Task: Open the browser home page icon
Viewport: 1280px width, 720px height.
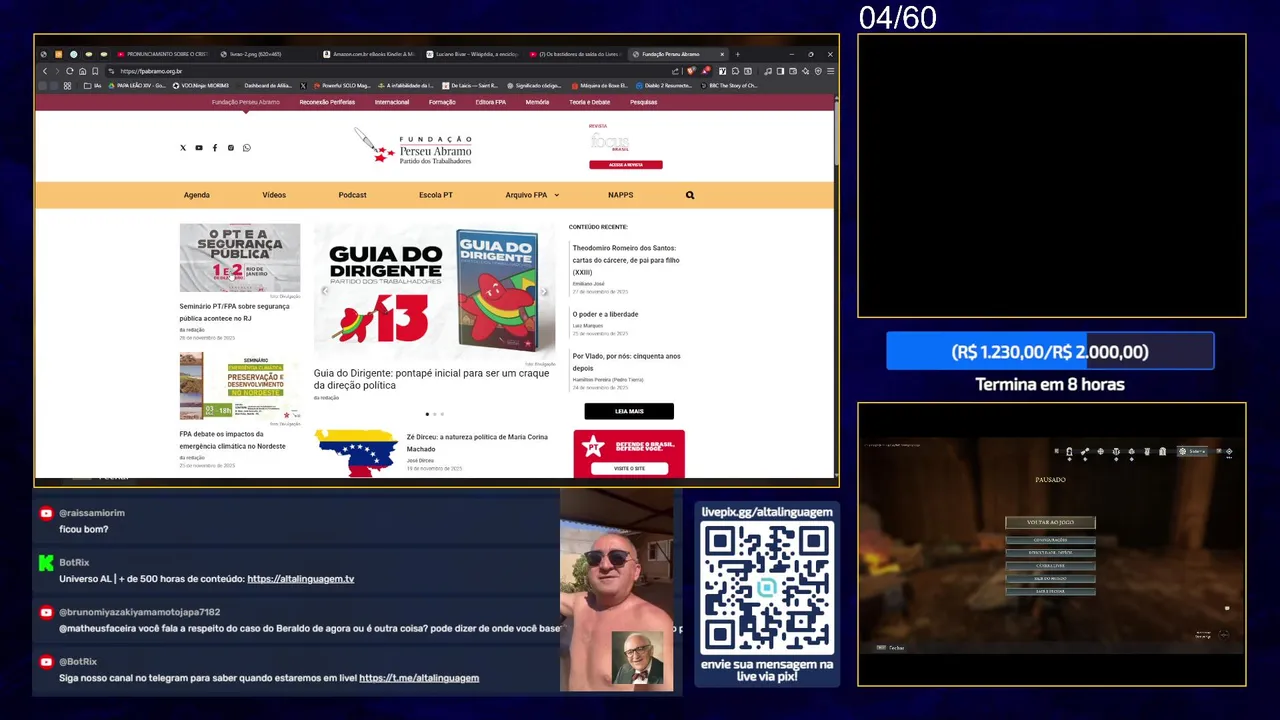Action: point(83,71)
